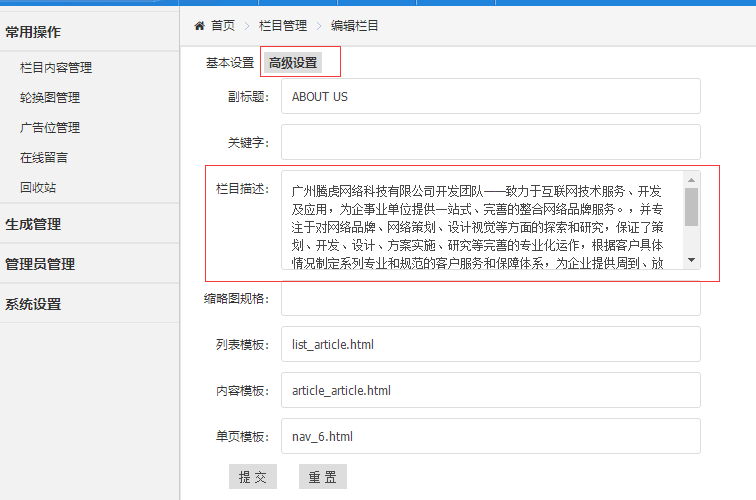This screenshot has height=500, width=756.
Task: Go to 轮换图管理 in the sidebar
Action: tap(50, 98)
